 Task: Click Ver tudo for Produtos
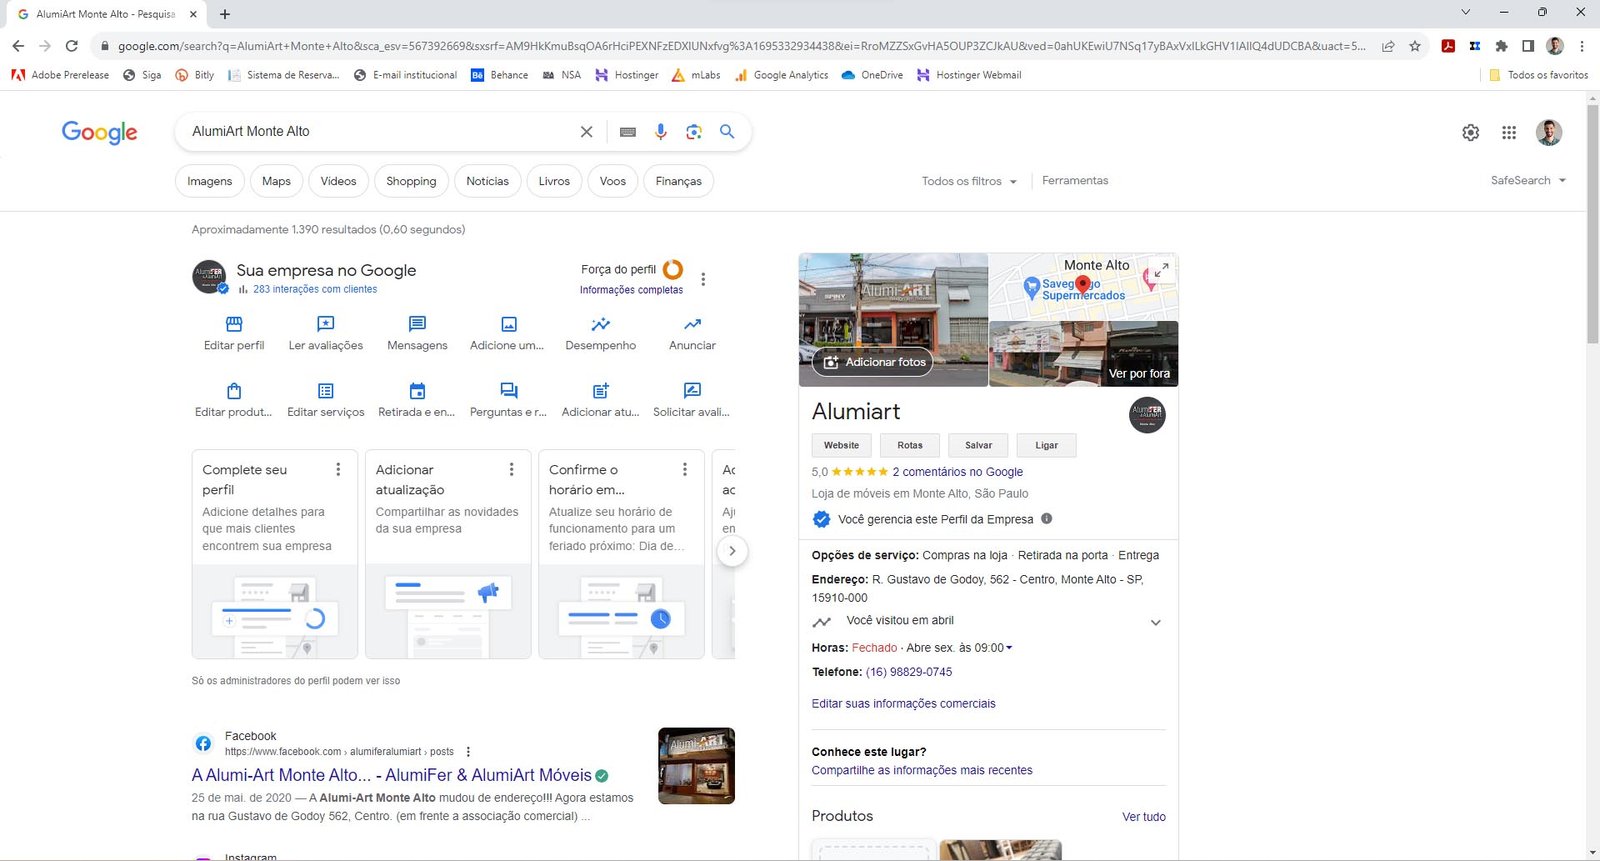(x=1143, y=817)
